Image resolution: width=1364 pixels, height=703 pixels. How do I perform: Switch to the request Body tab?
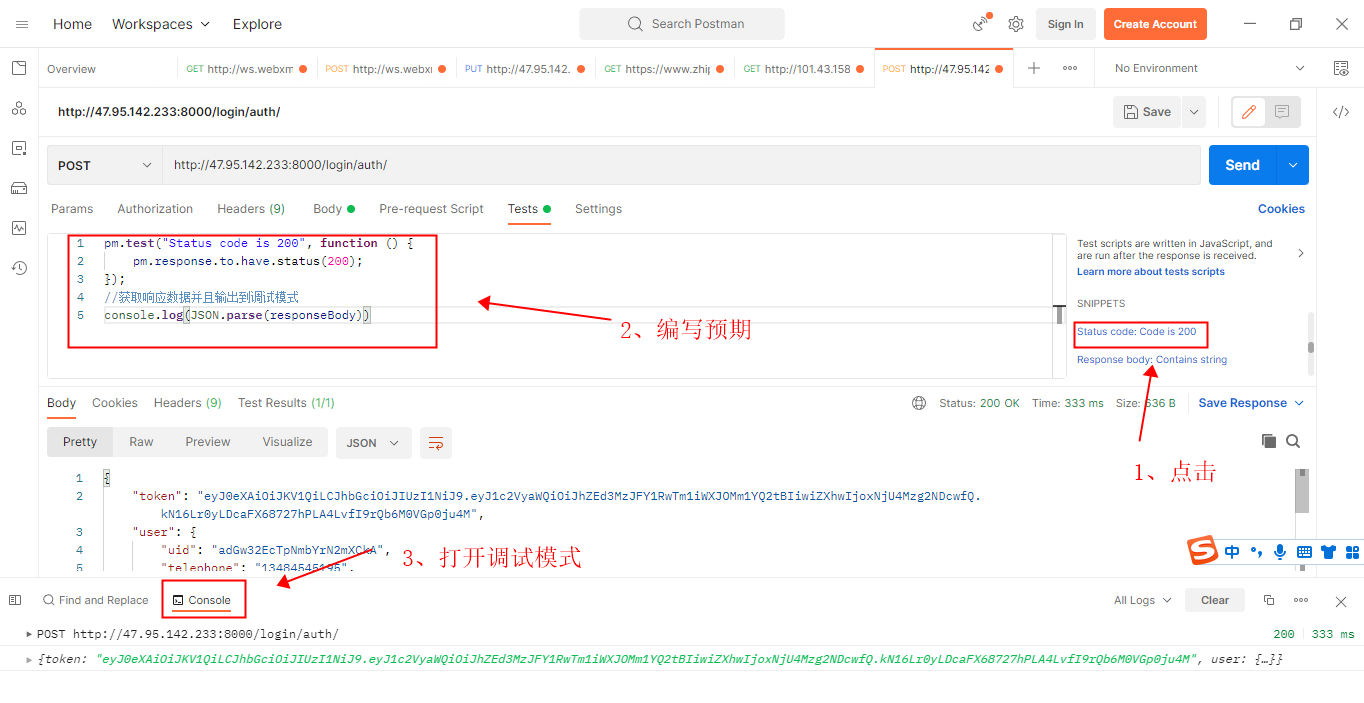click(333, 209)
